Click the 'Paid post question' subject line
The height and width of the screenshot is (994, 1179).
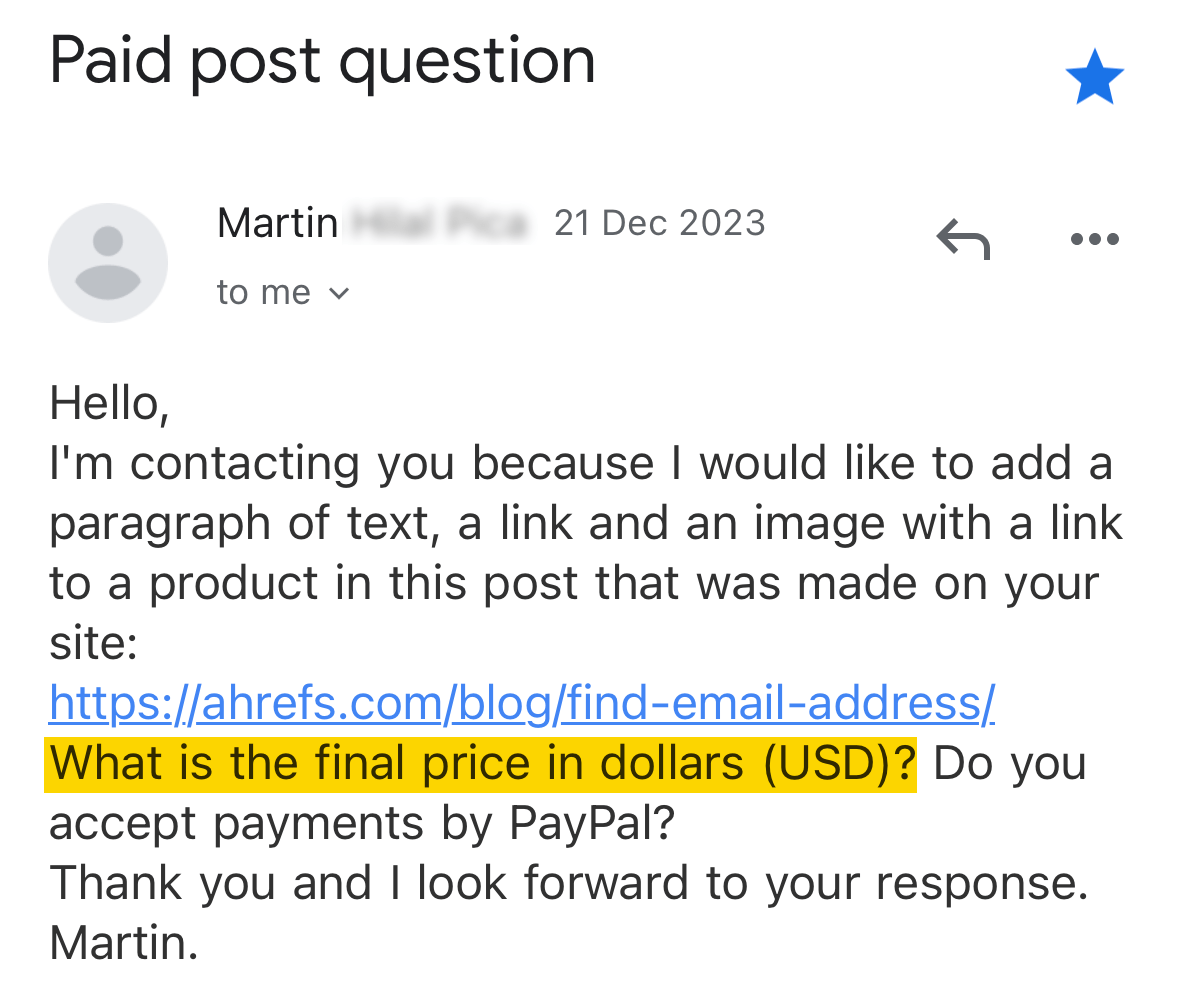coord(321,60)
